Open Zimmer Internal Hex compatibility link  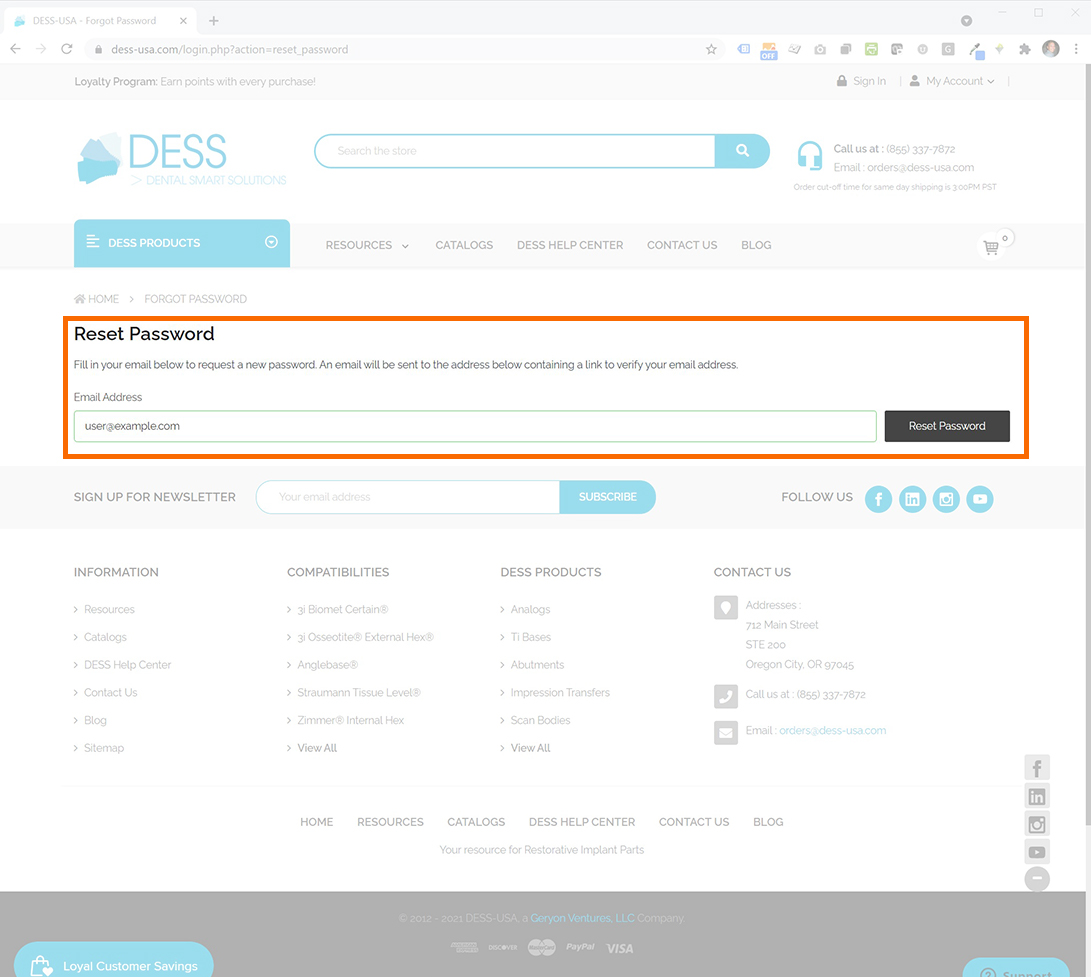click(x=351, y=720)
